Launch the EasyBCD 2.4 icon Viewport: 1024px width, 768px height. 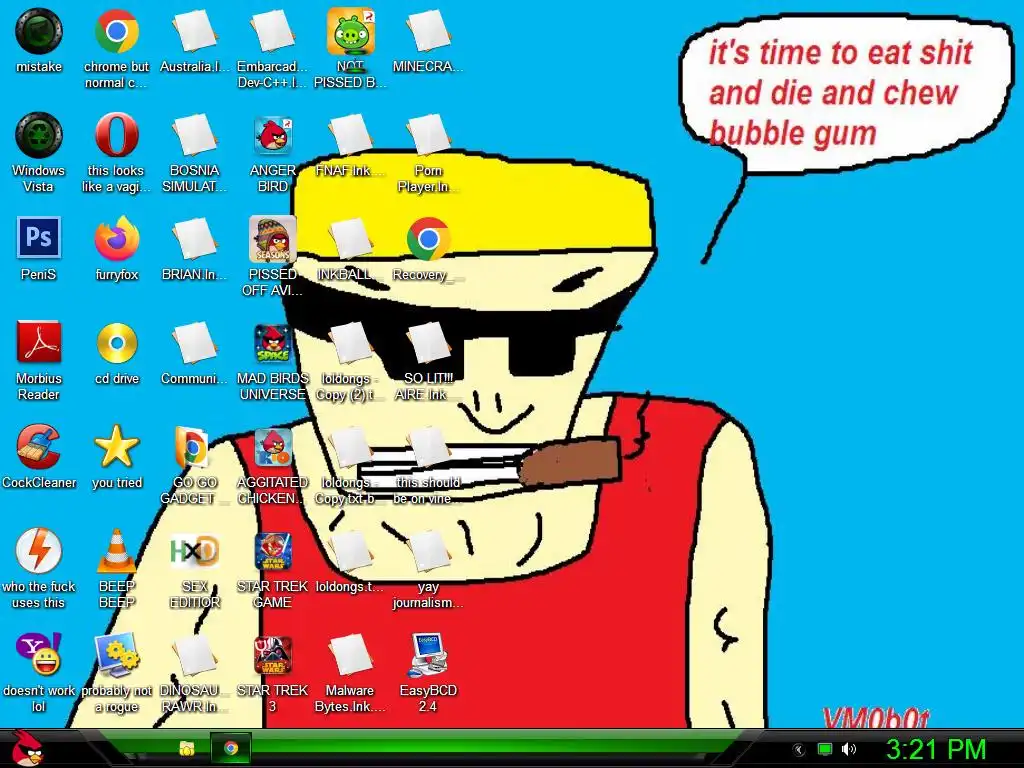tap(428, 654)
